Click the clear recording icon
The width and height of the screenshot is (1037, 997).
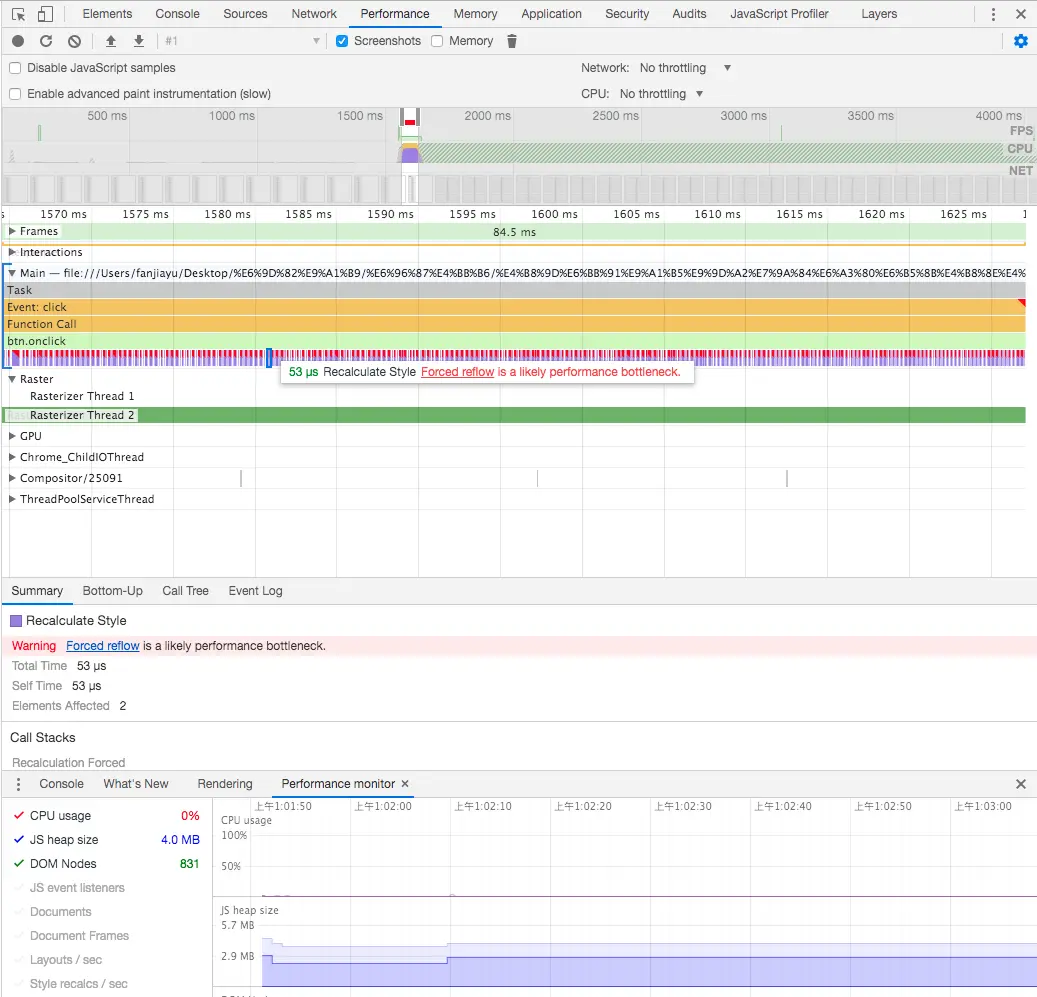point(74,41)
